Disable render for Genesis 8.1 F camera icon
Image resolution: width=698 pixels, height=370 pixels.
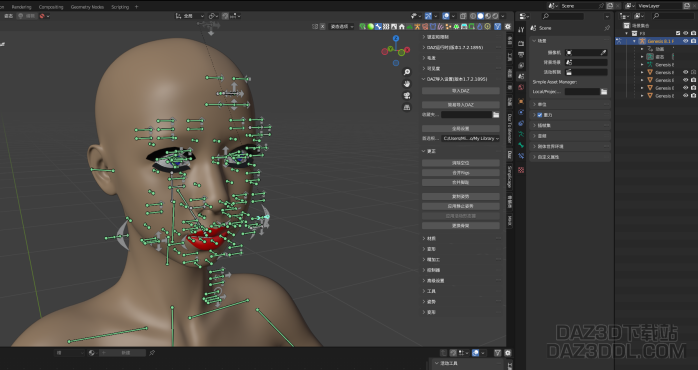[x=693, y=41]
